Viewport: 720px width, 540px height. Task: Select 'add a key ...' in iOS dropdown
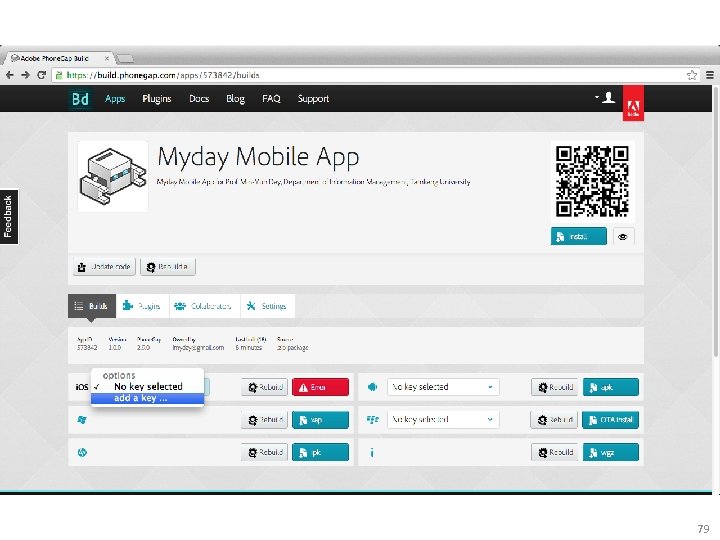[x=147, y=398]
